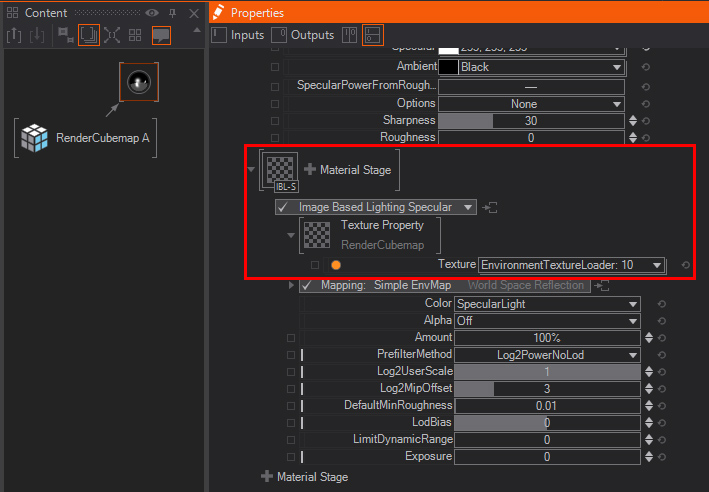Reset the Sharpness value
Screen dimensions: 709x492
tap(646, 121)
